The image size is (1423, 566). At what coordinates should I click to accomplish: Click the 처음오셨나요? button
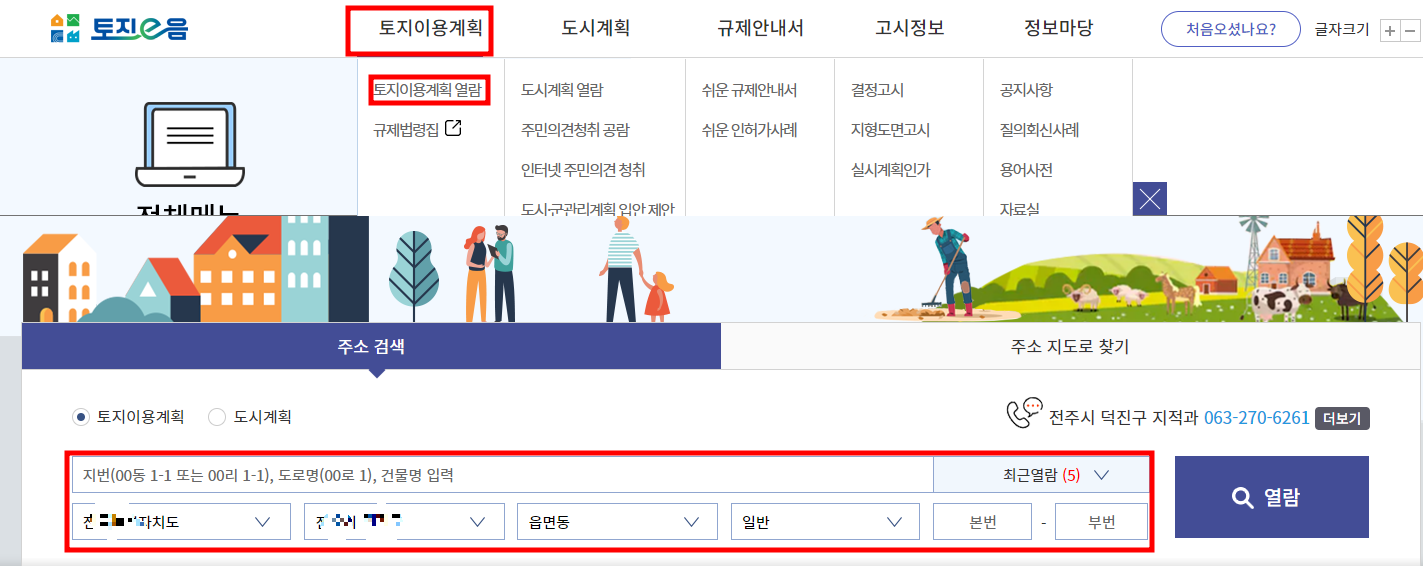tap(1231, 29)
